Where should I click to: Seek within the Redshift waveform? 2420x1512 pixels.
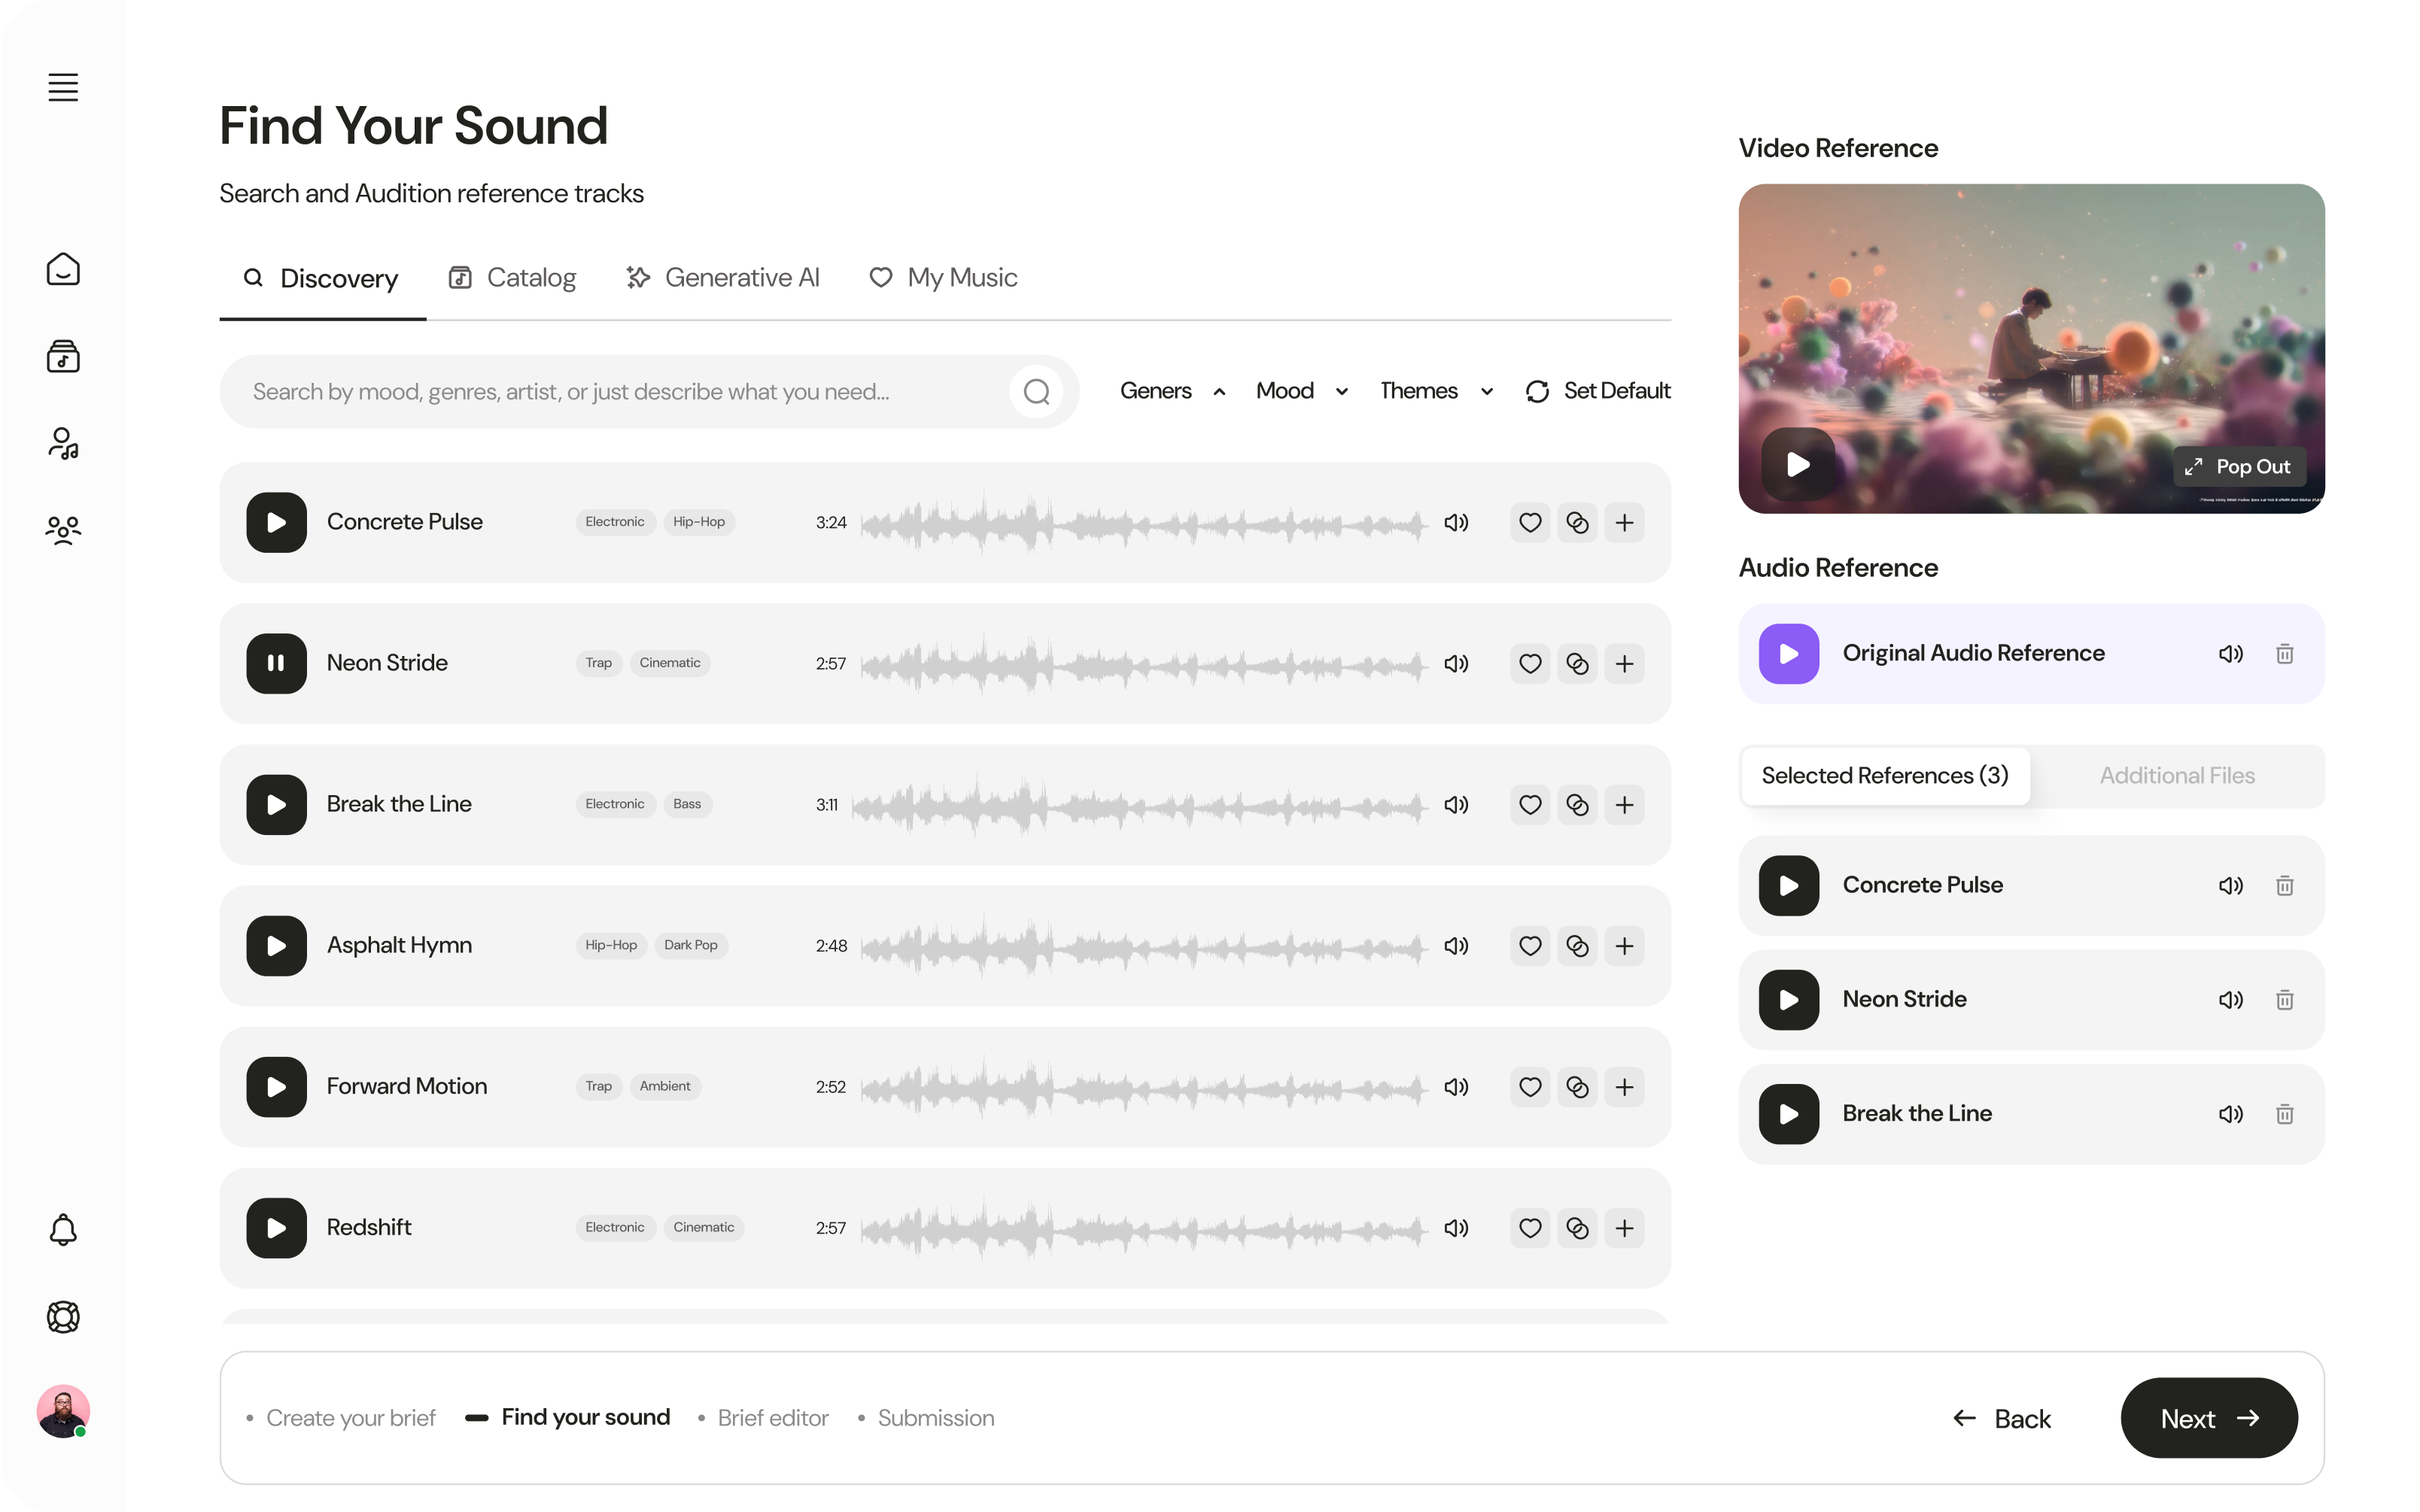pyautogui.click(x=1143, y=1228)
